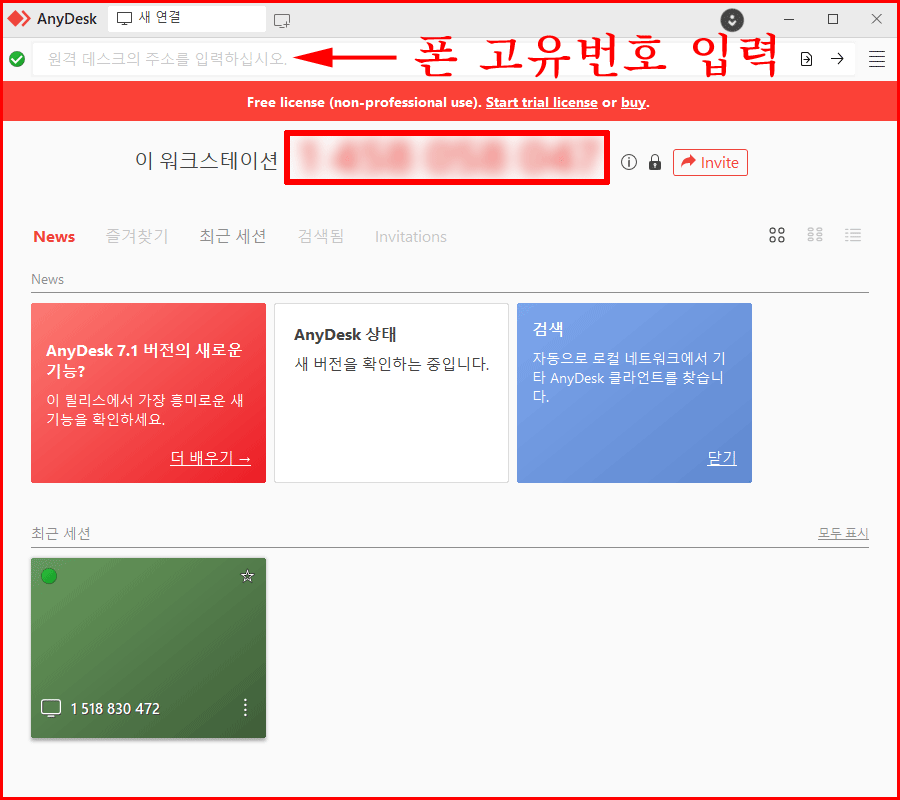Image resolution: width=900 pixels, height=800 pixels.
Task: Open the News tab
Action: coord(54,236)
